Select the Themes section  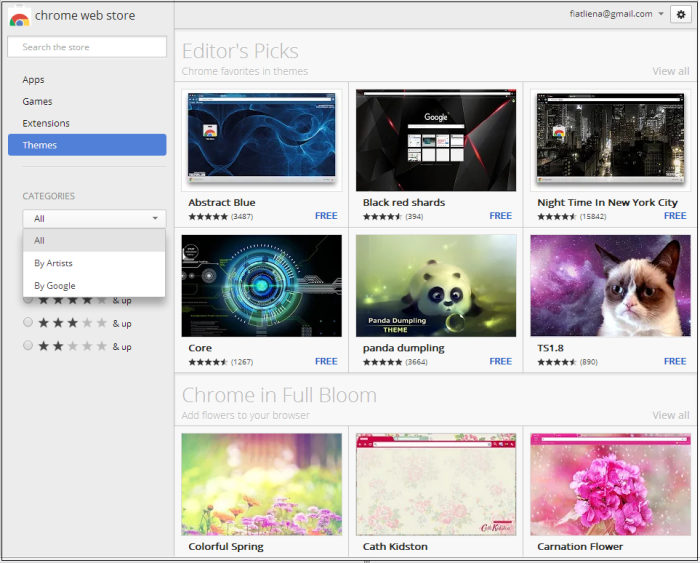pos(87,145)
